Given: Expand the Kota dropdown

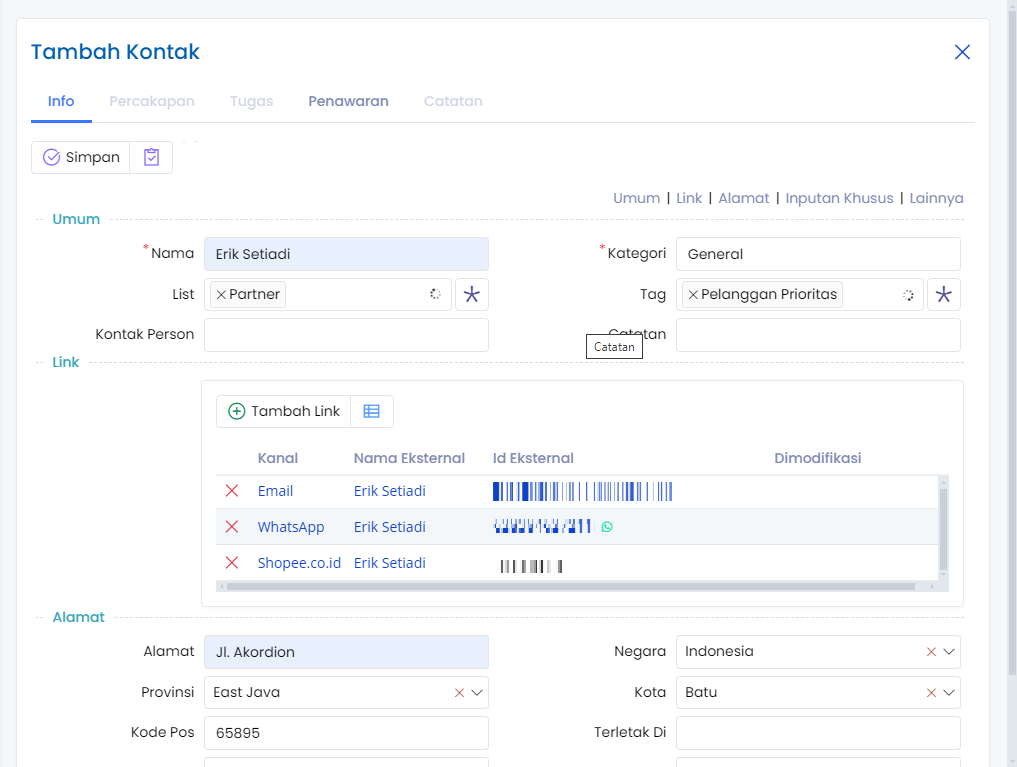Looking at the screenshot, I should (949, 692).
